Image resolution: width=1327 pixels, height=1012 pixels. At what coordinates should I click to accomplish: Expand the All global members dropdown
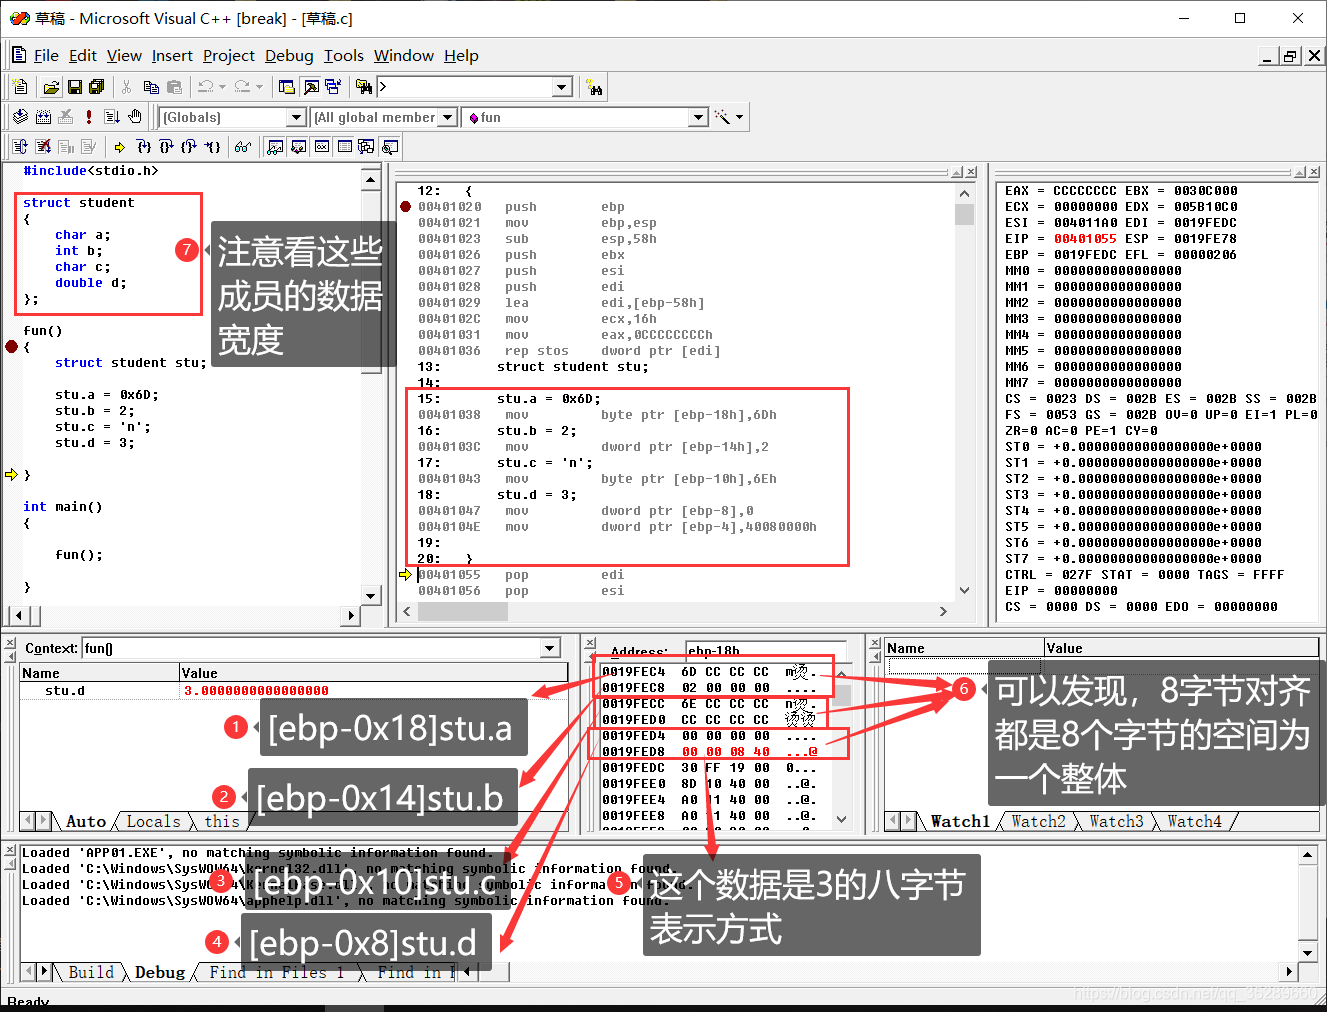coord(448,117)
